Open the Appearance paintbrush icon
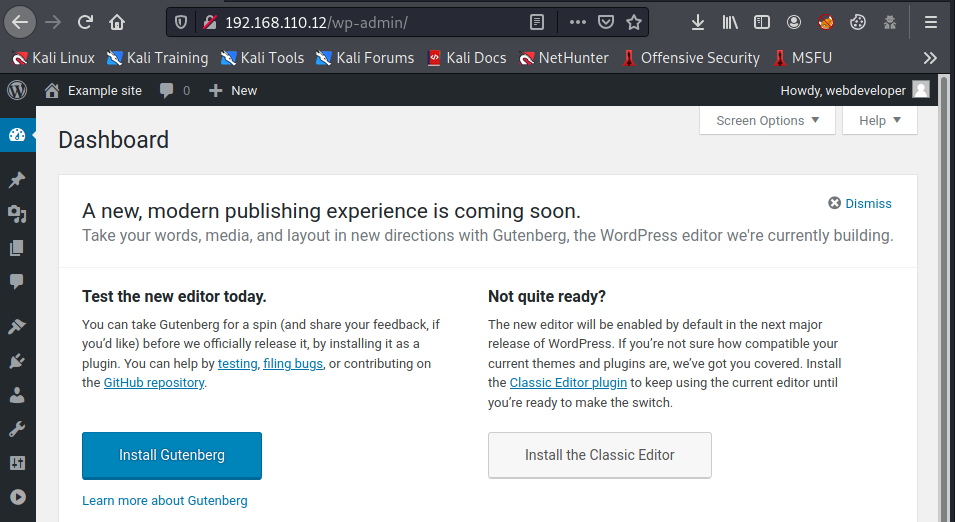The width and height of the screenshot is (955, 522). (17, 326)
